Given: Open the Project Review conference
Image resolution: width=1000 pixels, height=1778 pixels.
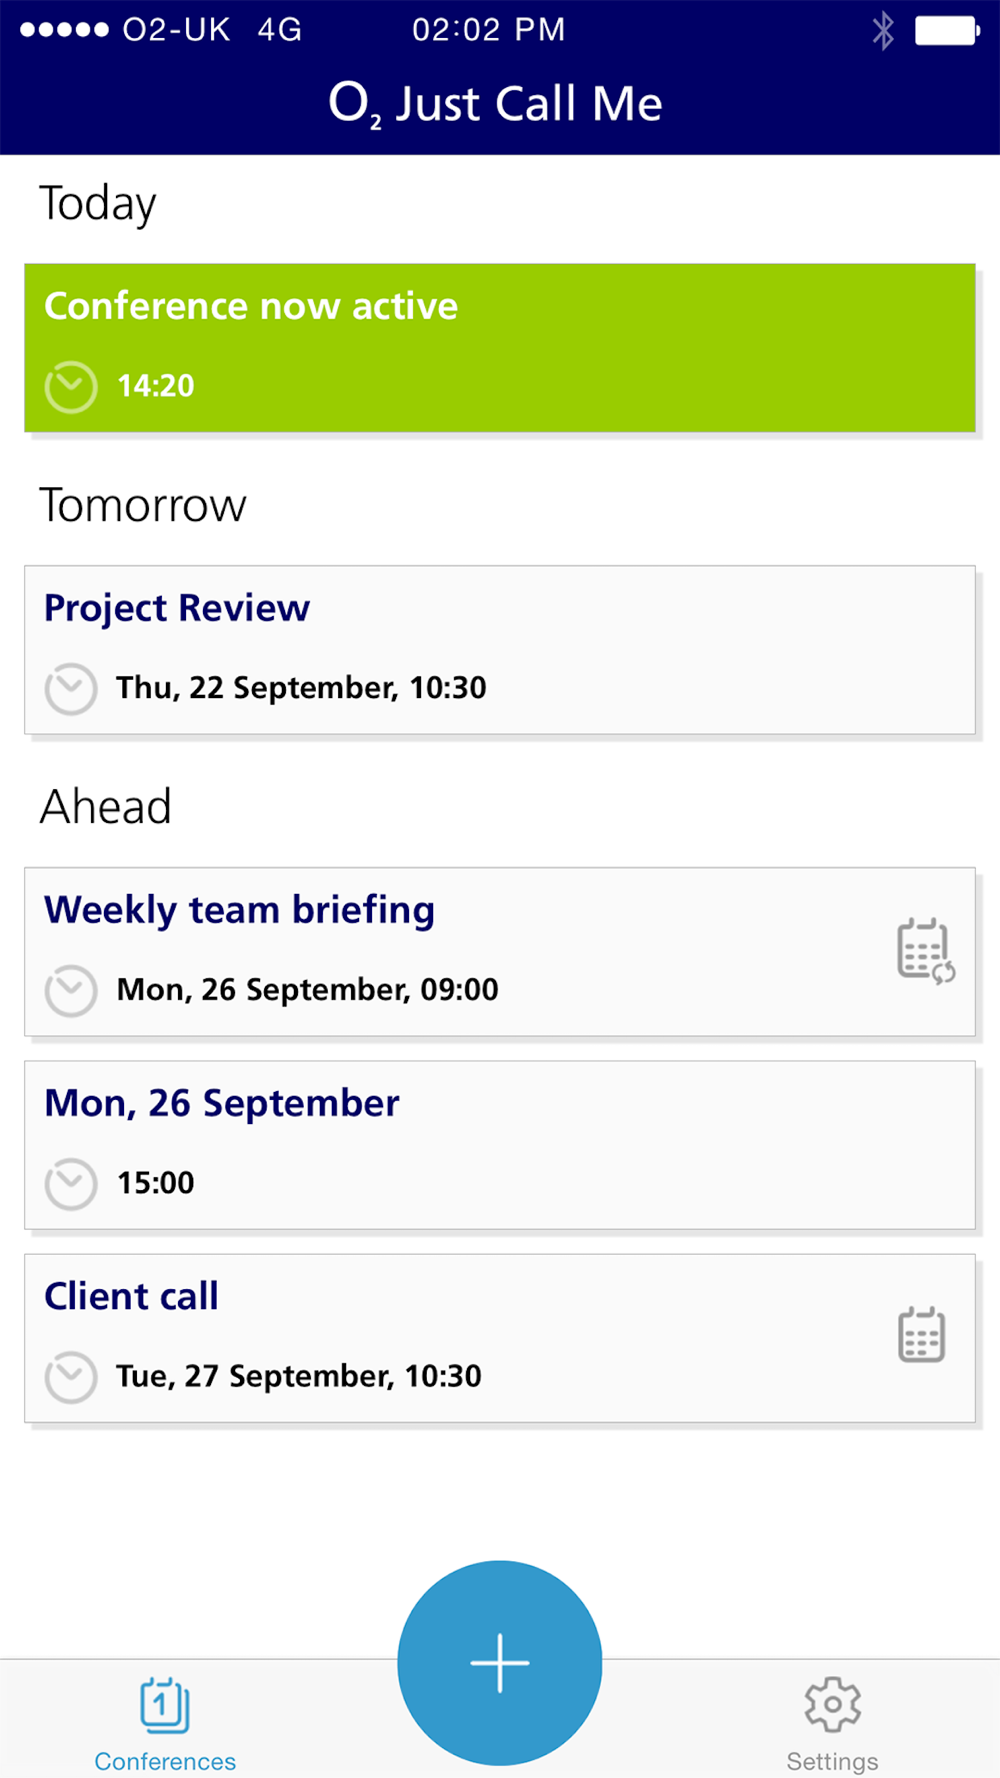Looking at the screenshot, I should [x=500, y=650].
